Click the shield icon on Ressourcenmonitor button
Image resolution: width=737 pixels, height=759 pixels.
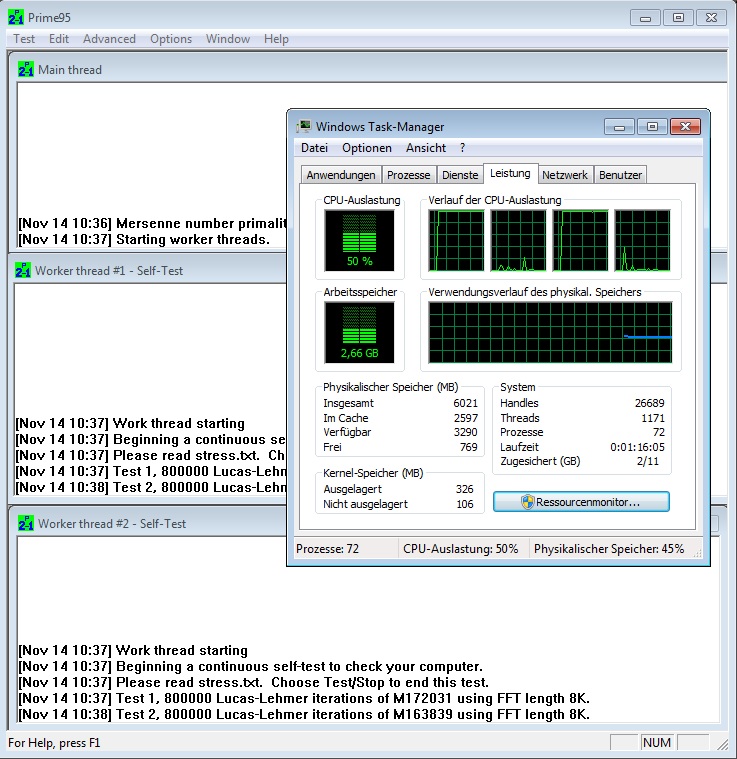coord(527,502)
